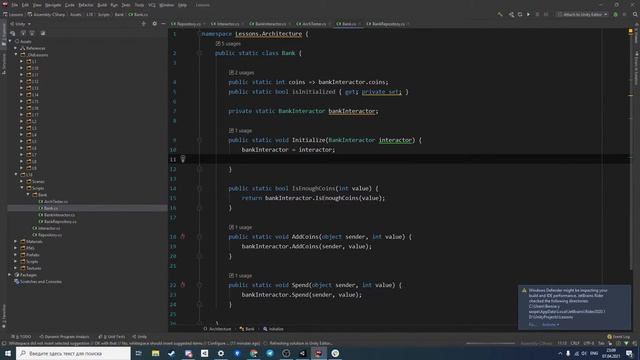The height and width of the screenshot is (360, 640).
Task: Open the Help menu
Action: tap(182, 5)
